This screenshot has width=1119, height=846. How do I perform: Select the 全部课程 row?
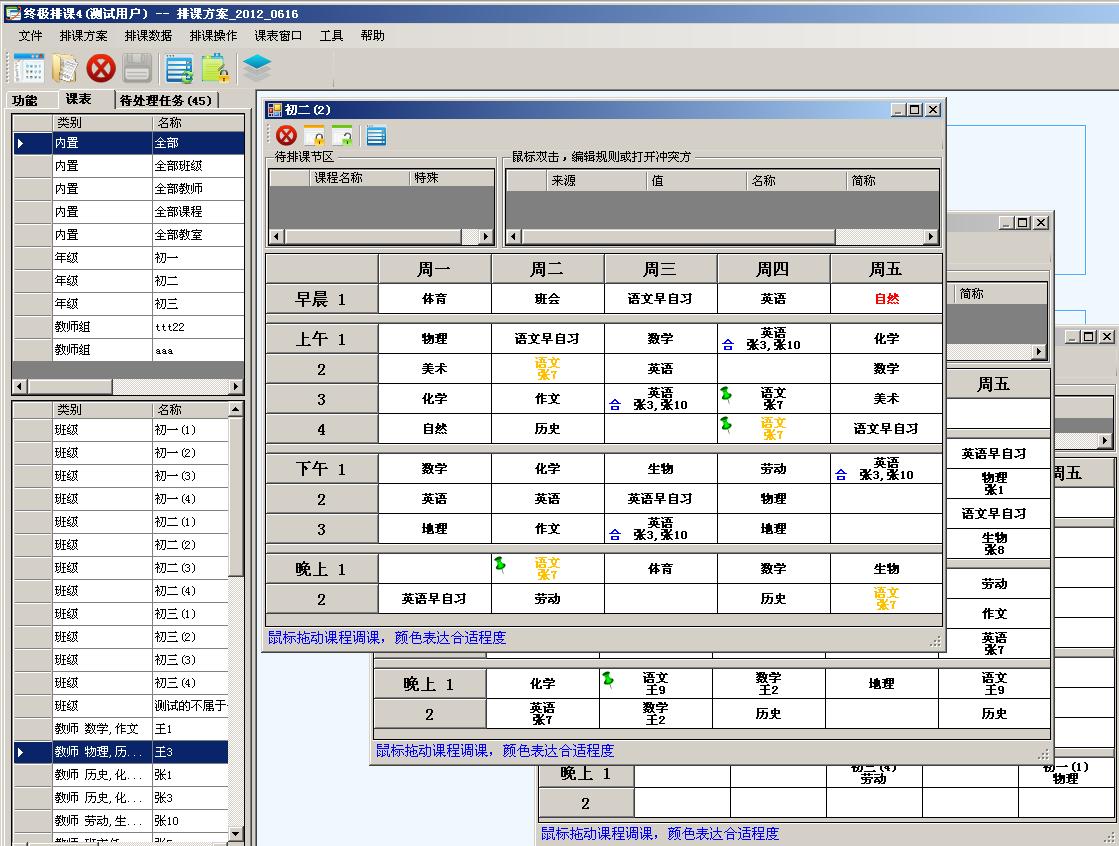(x=128, y=211)
